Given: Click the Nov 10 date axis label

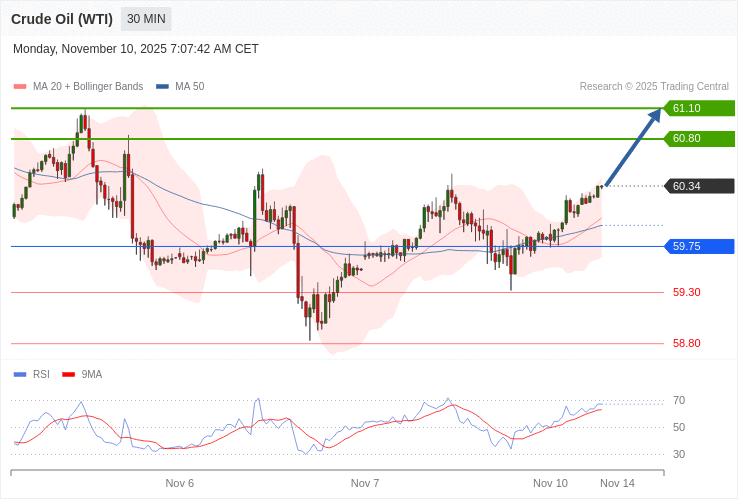Looking at the screenshot, I should tap(550, 484).
